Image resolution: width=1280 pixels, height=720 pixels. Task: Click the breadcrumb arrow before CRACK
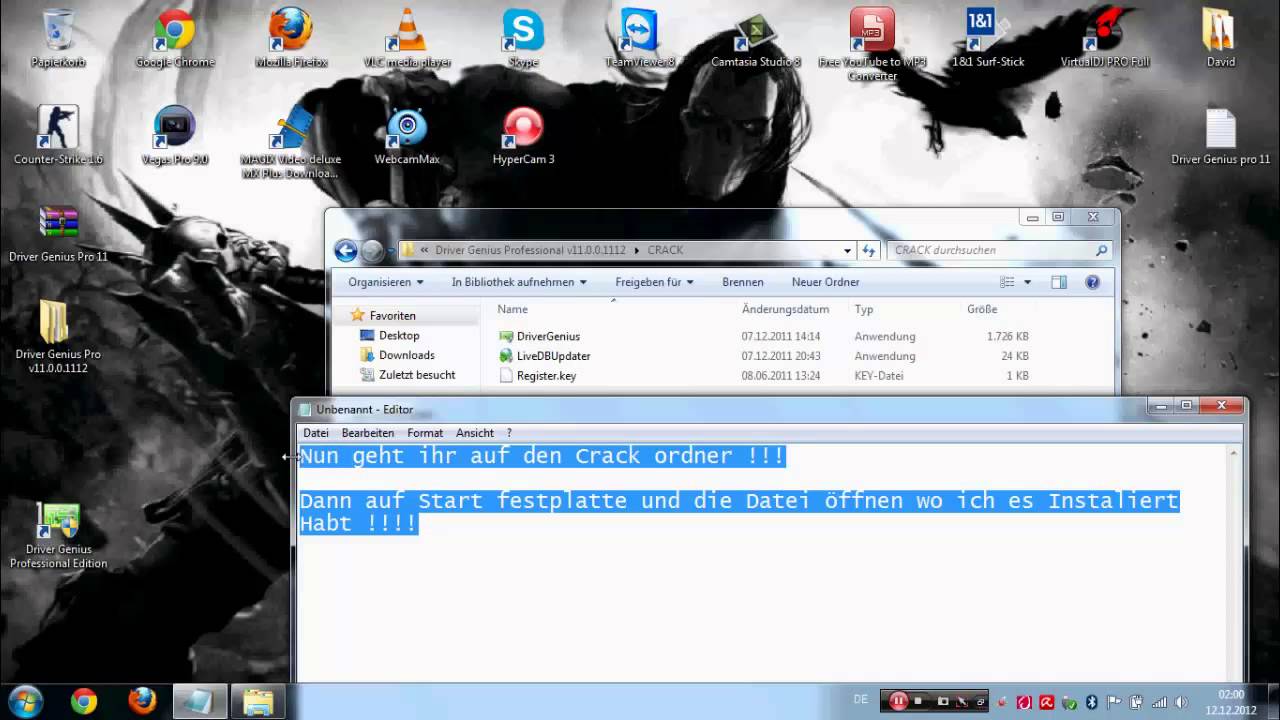tap(638, 251)
